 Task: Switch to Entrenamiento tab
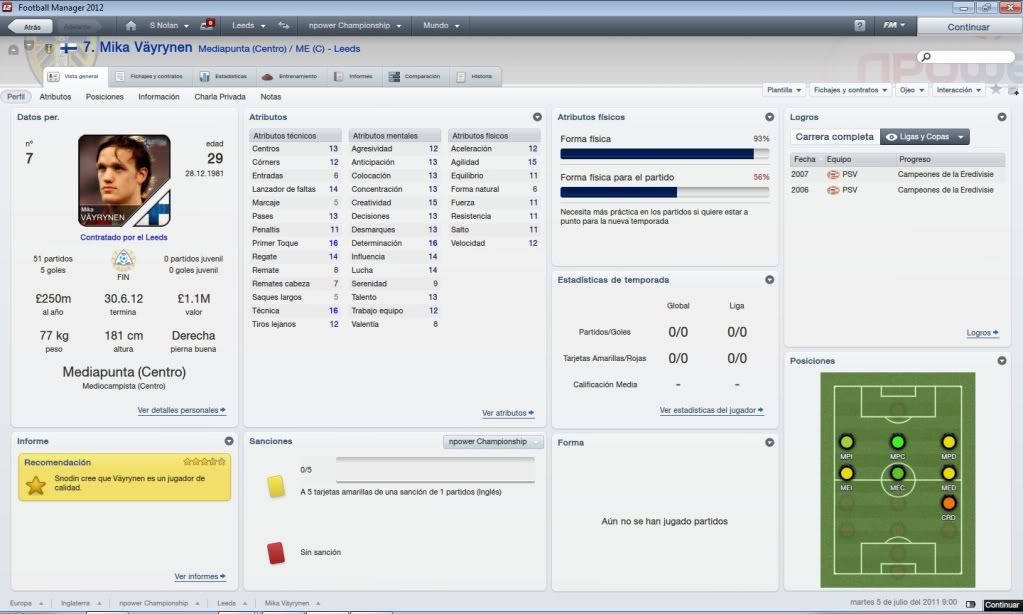(290, 76)
